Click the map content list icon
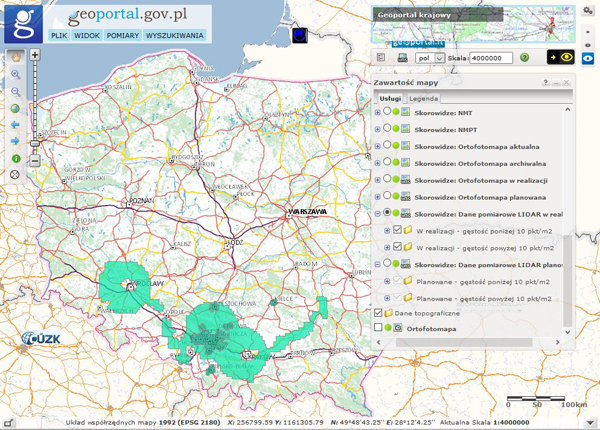The width and height of the screenshot is (600, 430). coord(381,57)
